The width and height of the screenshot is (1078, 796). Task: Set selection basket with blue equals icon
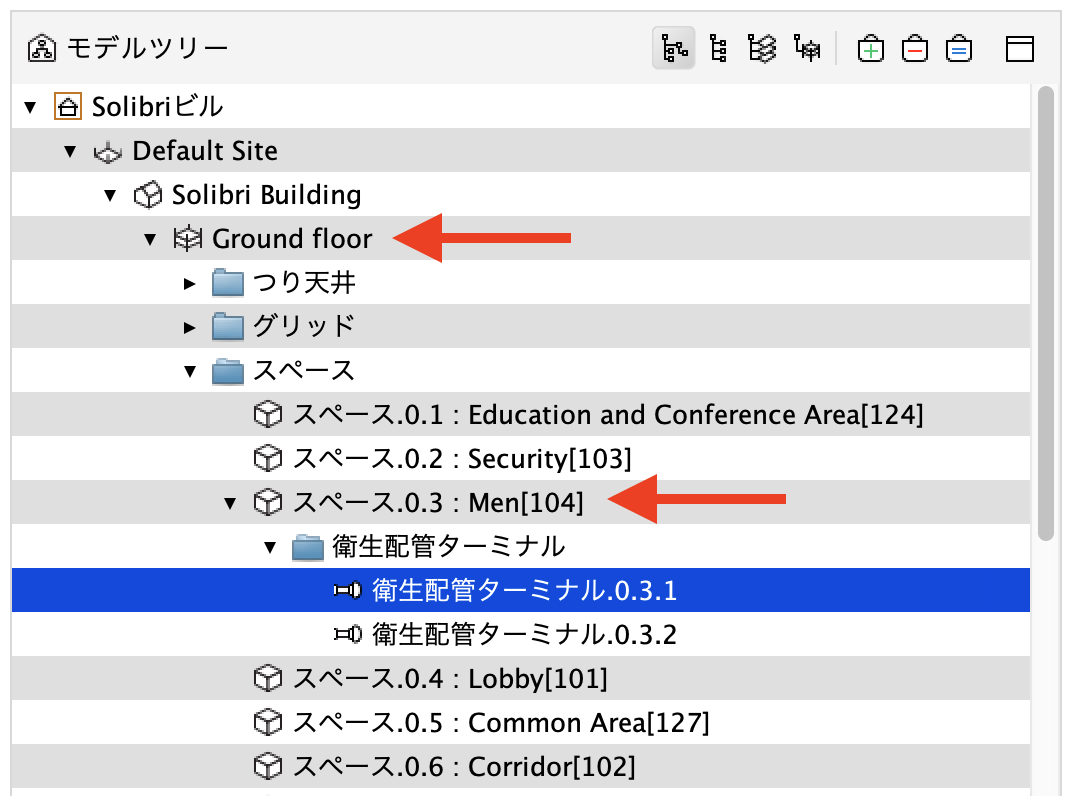click(x=958, y=49)
